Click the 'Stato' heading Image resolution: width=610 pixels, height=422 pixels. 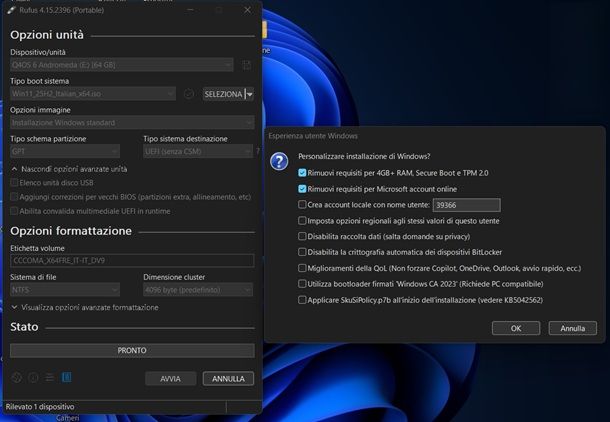[x=24, y=327]
